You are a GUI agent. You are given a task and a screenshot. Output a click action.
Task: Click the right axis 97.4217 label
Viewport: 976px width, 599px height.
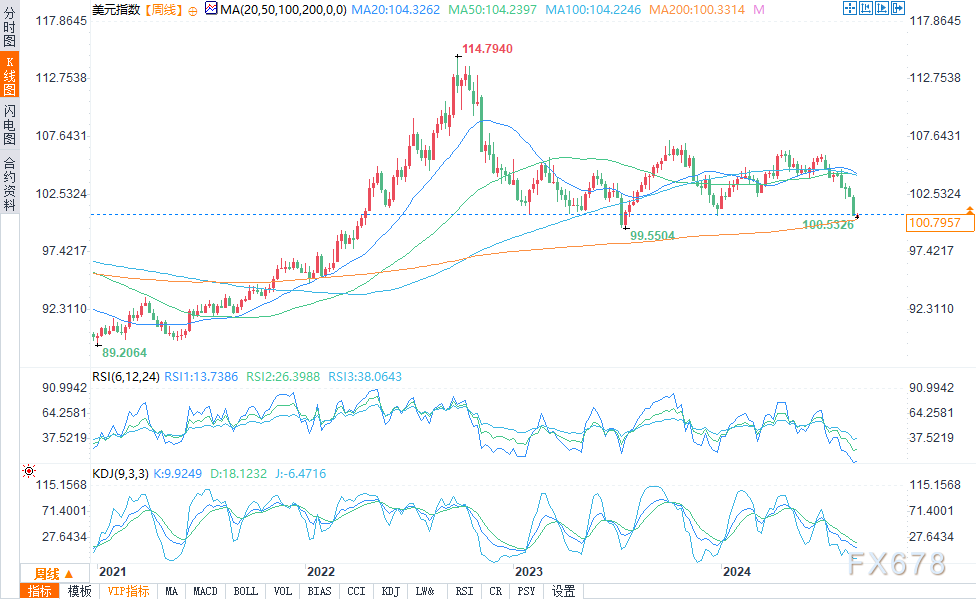click(x=931, y=251)
